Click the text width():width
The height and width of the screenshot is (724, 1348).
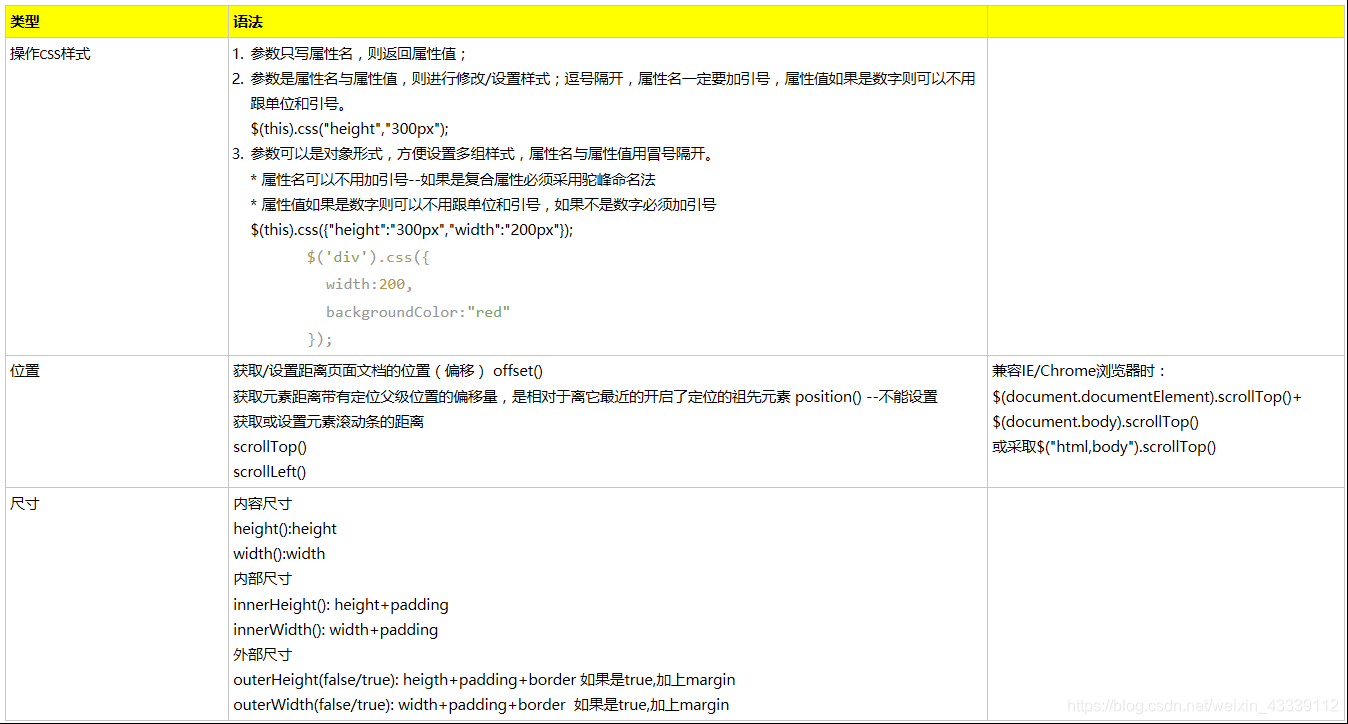click(279, 554)
